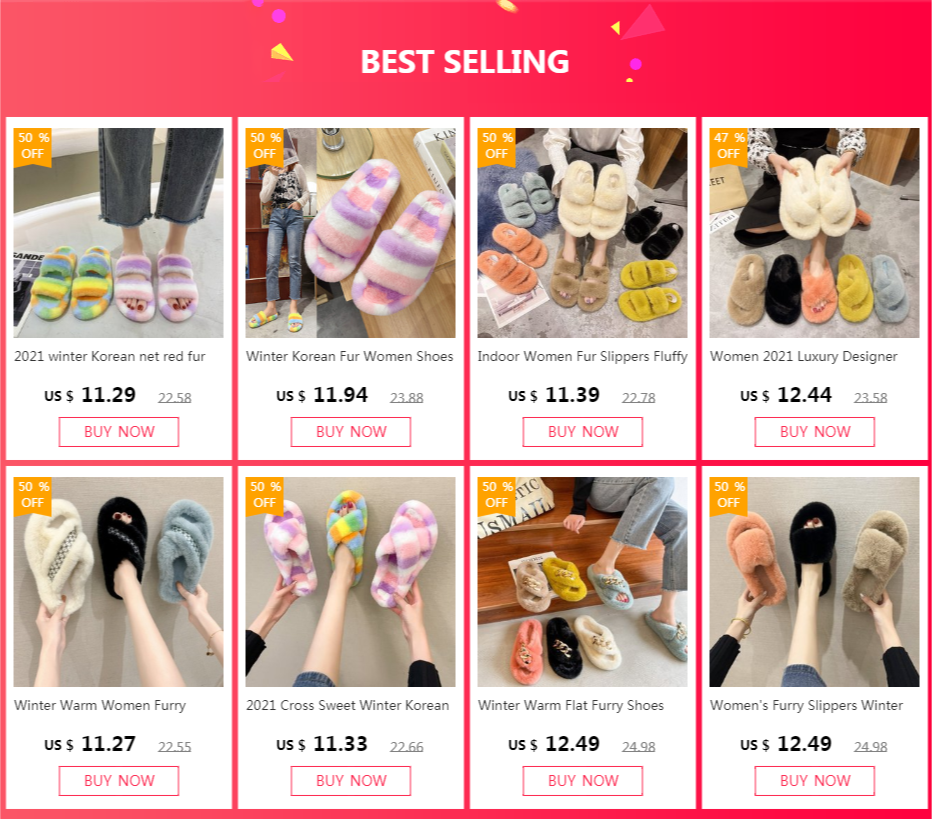This screenshot has width=932, height=819.
Task: Click BUY NOW for Winter Korean Fur Women Shoes
Action: point(351,431)
